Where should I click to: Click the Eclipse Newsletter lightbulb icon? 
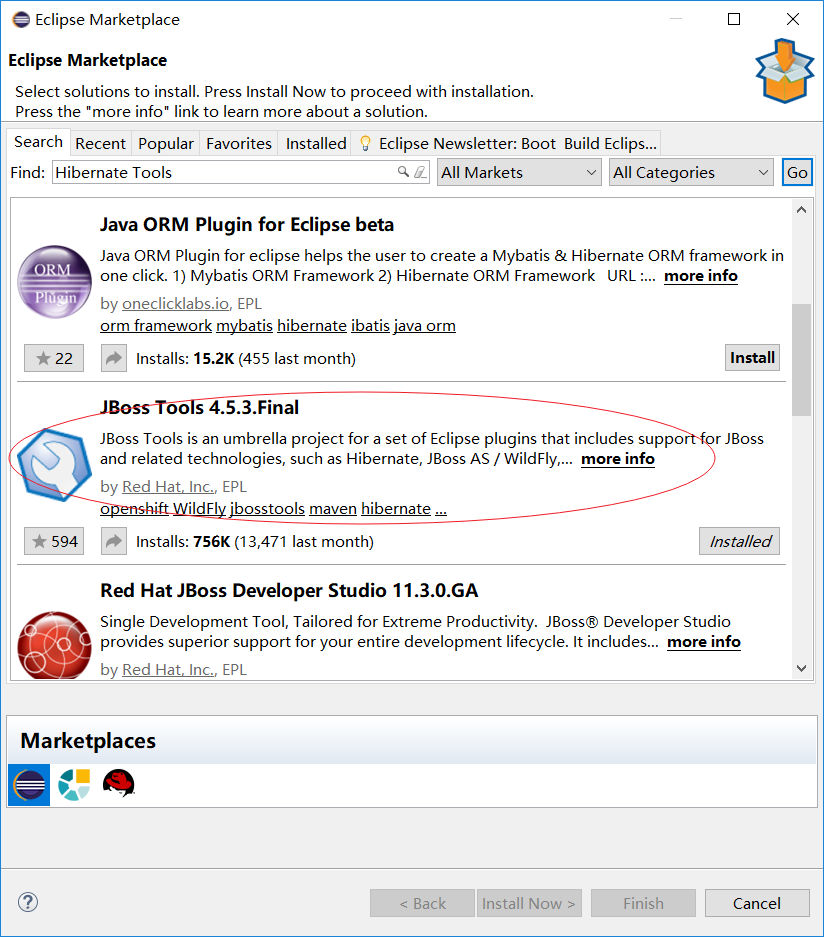tap(365, 143)
